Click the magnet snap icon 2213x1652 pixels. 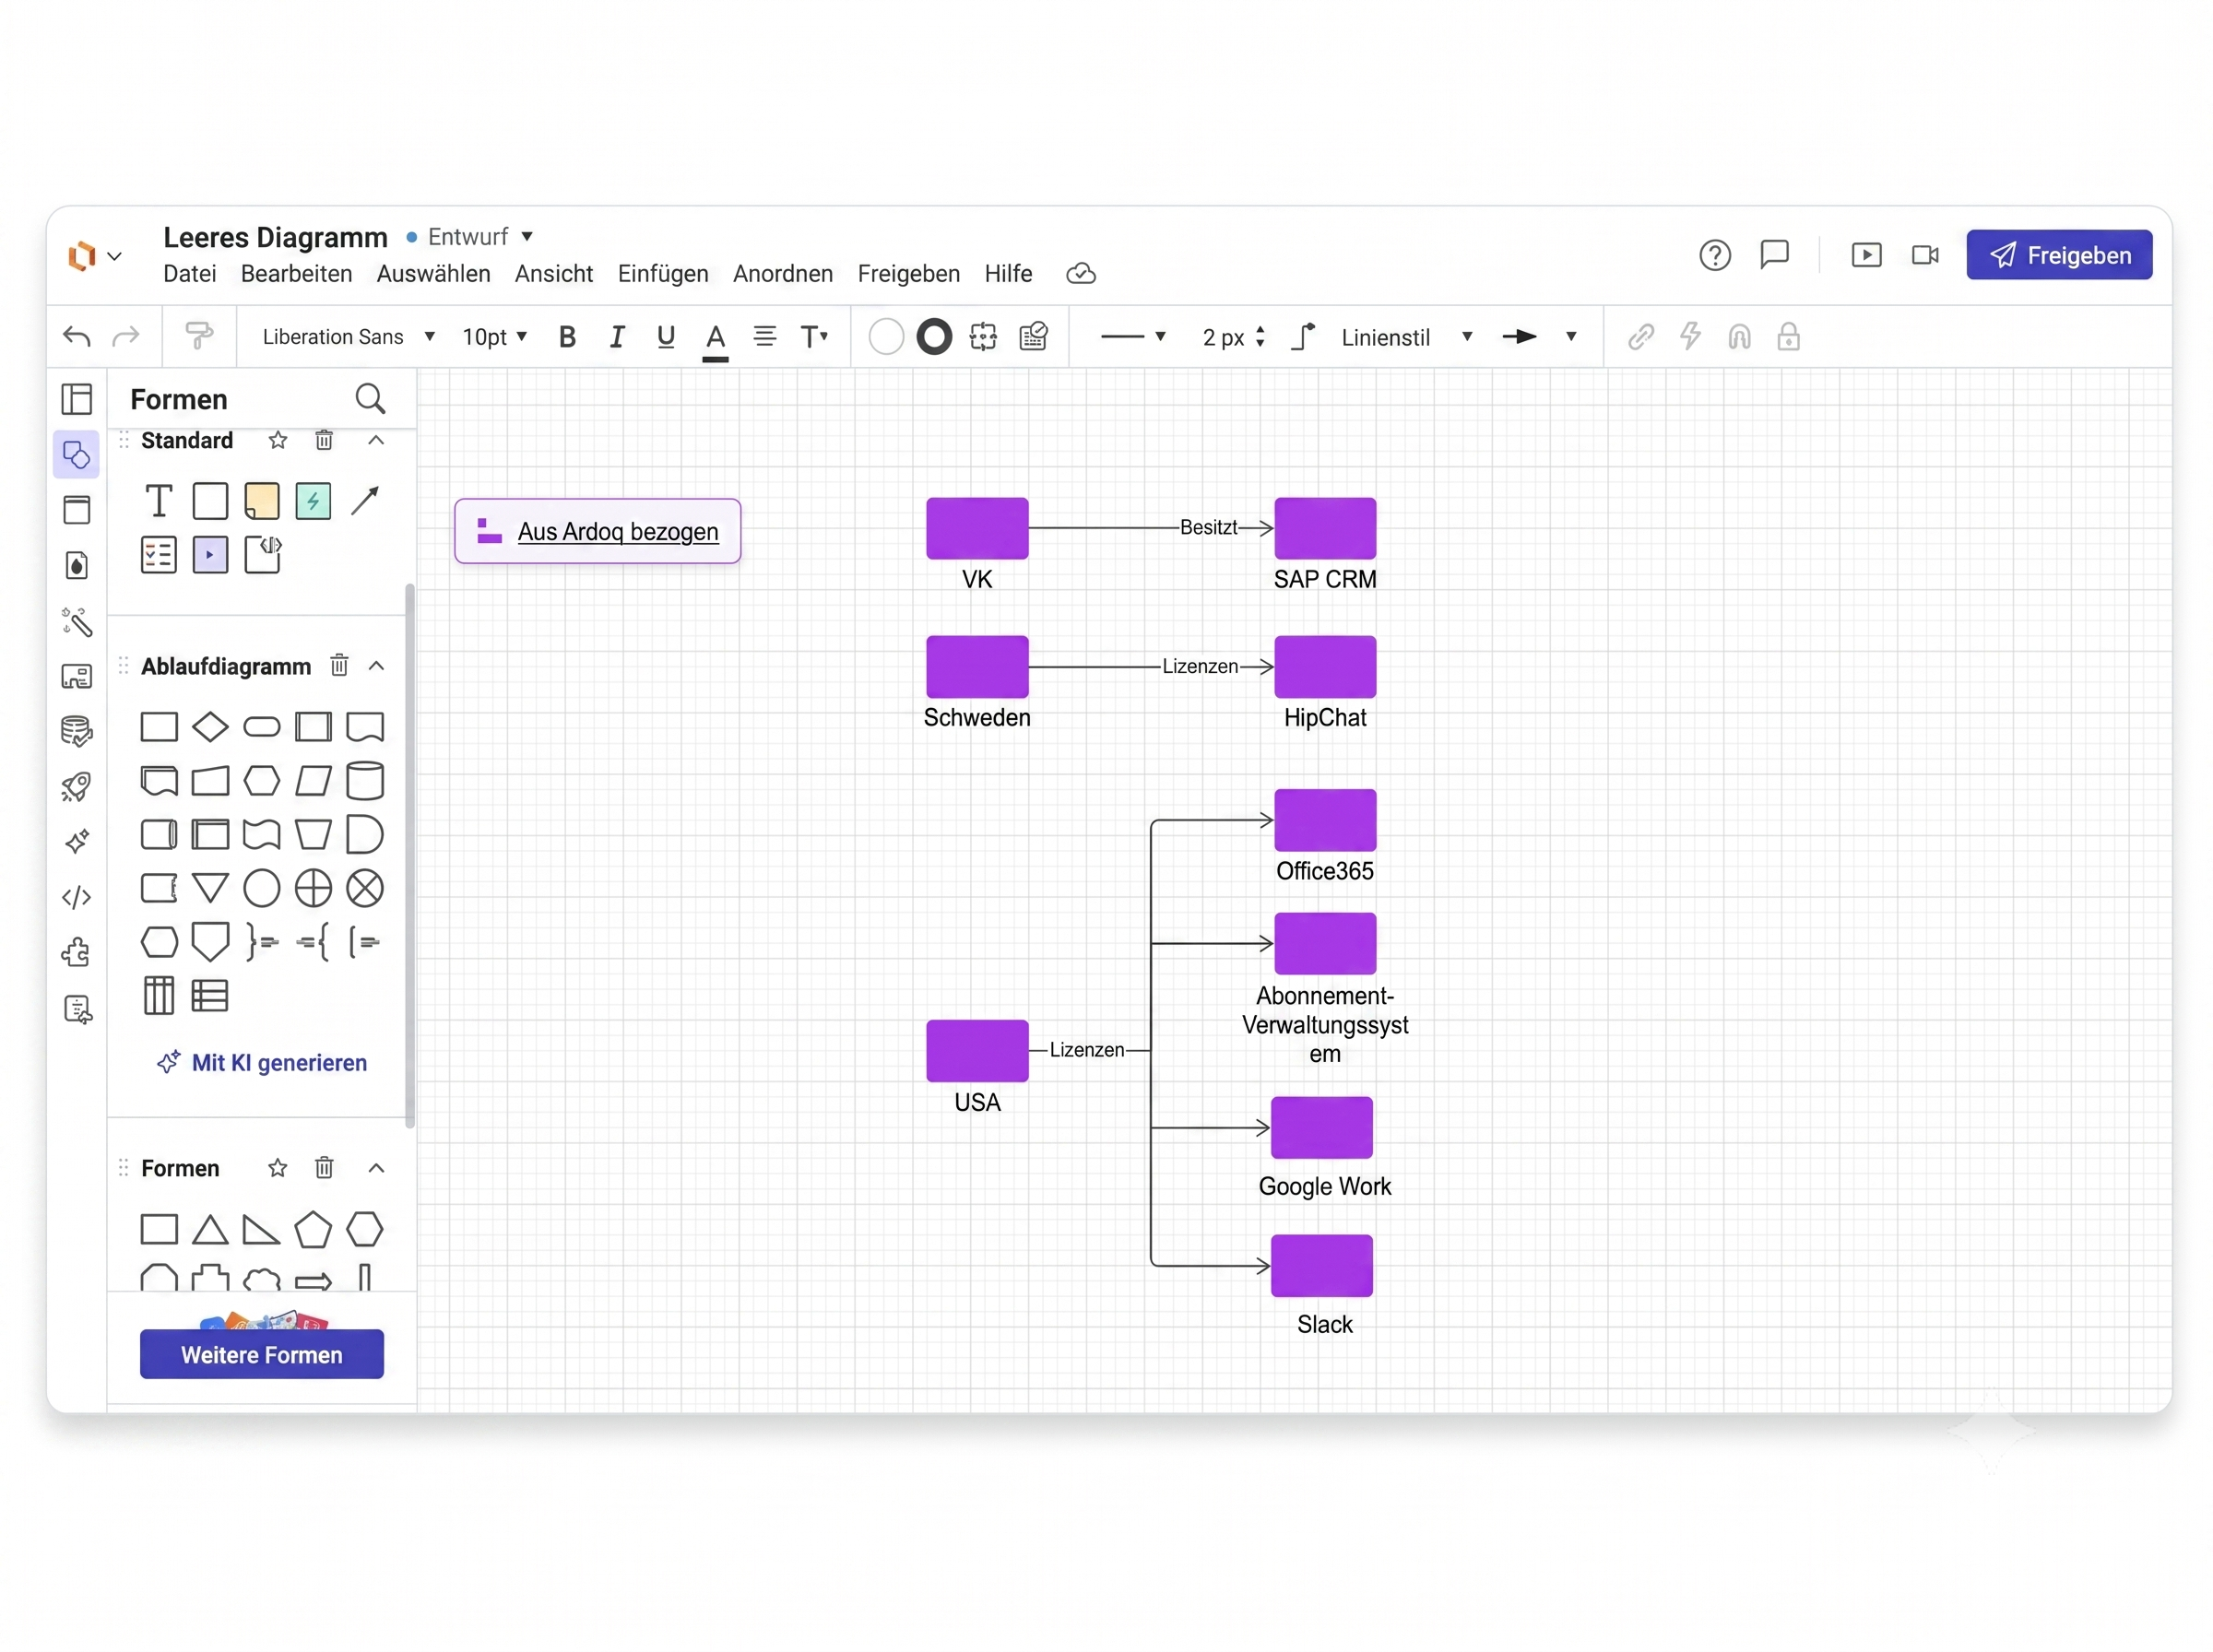[1740, 337]
